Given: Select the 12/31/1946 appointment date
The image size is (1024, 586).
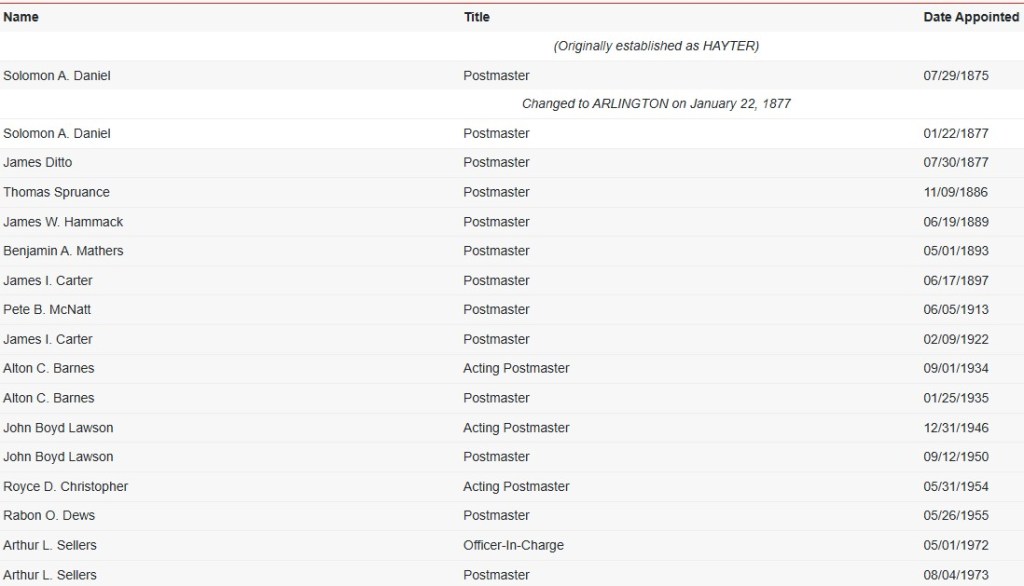Looking at the screenshot, I should pos(955,428).
